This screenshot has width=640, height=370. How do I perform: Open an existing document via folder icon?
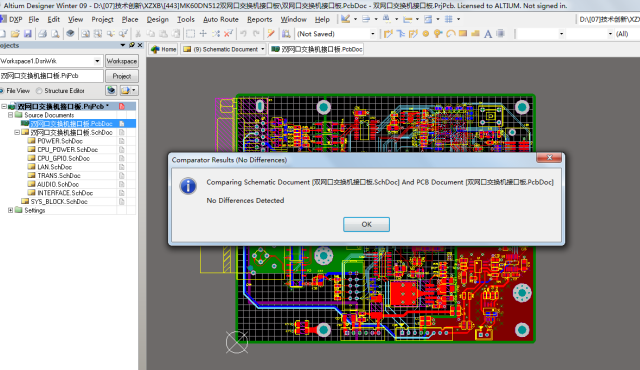(15, 34)
